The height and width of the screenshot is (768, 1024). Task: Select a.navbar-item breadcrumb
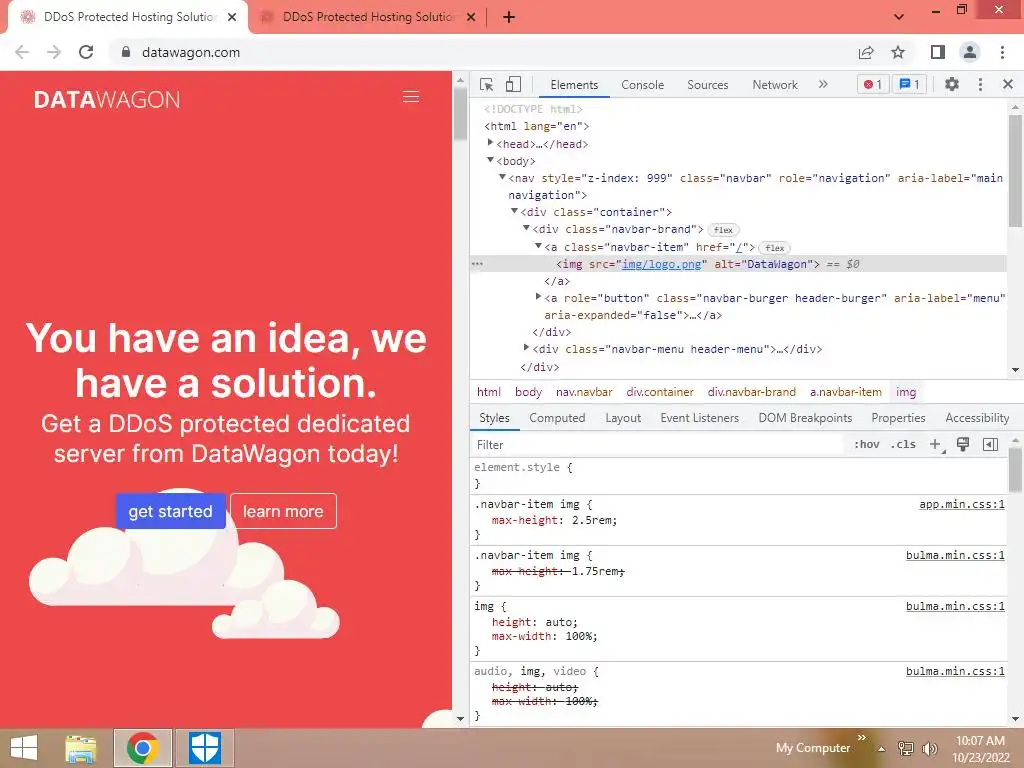846,392
